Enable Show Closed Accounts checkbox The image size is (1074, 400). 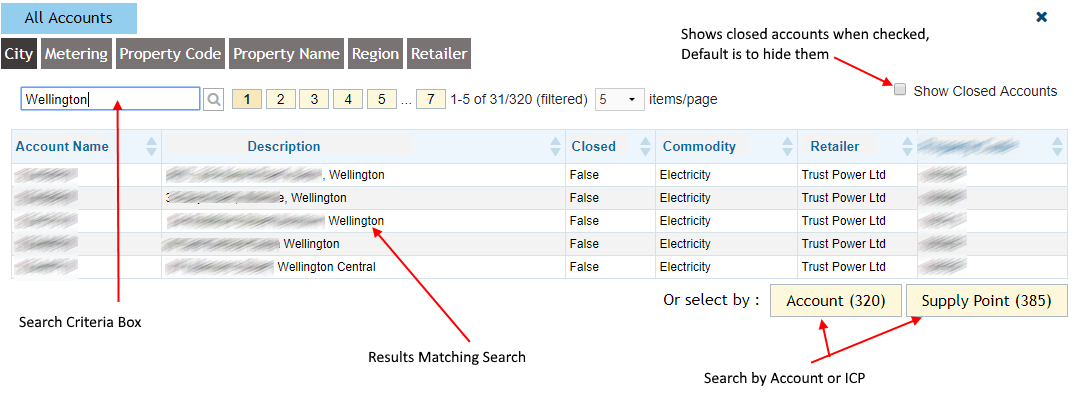point(900,90)
